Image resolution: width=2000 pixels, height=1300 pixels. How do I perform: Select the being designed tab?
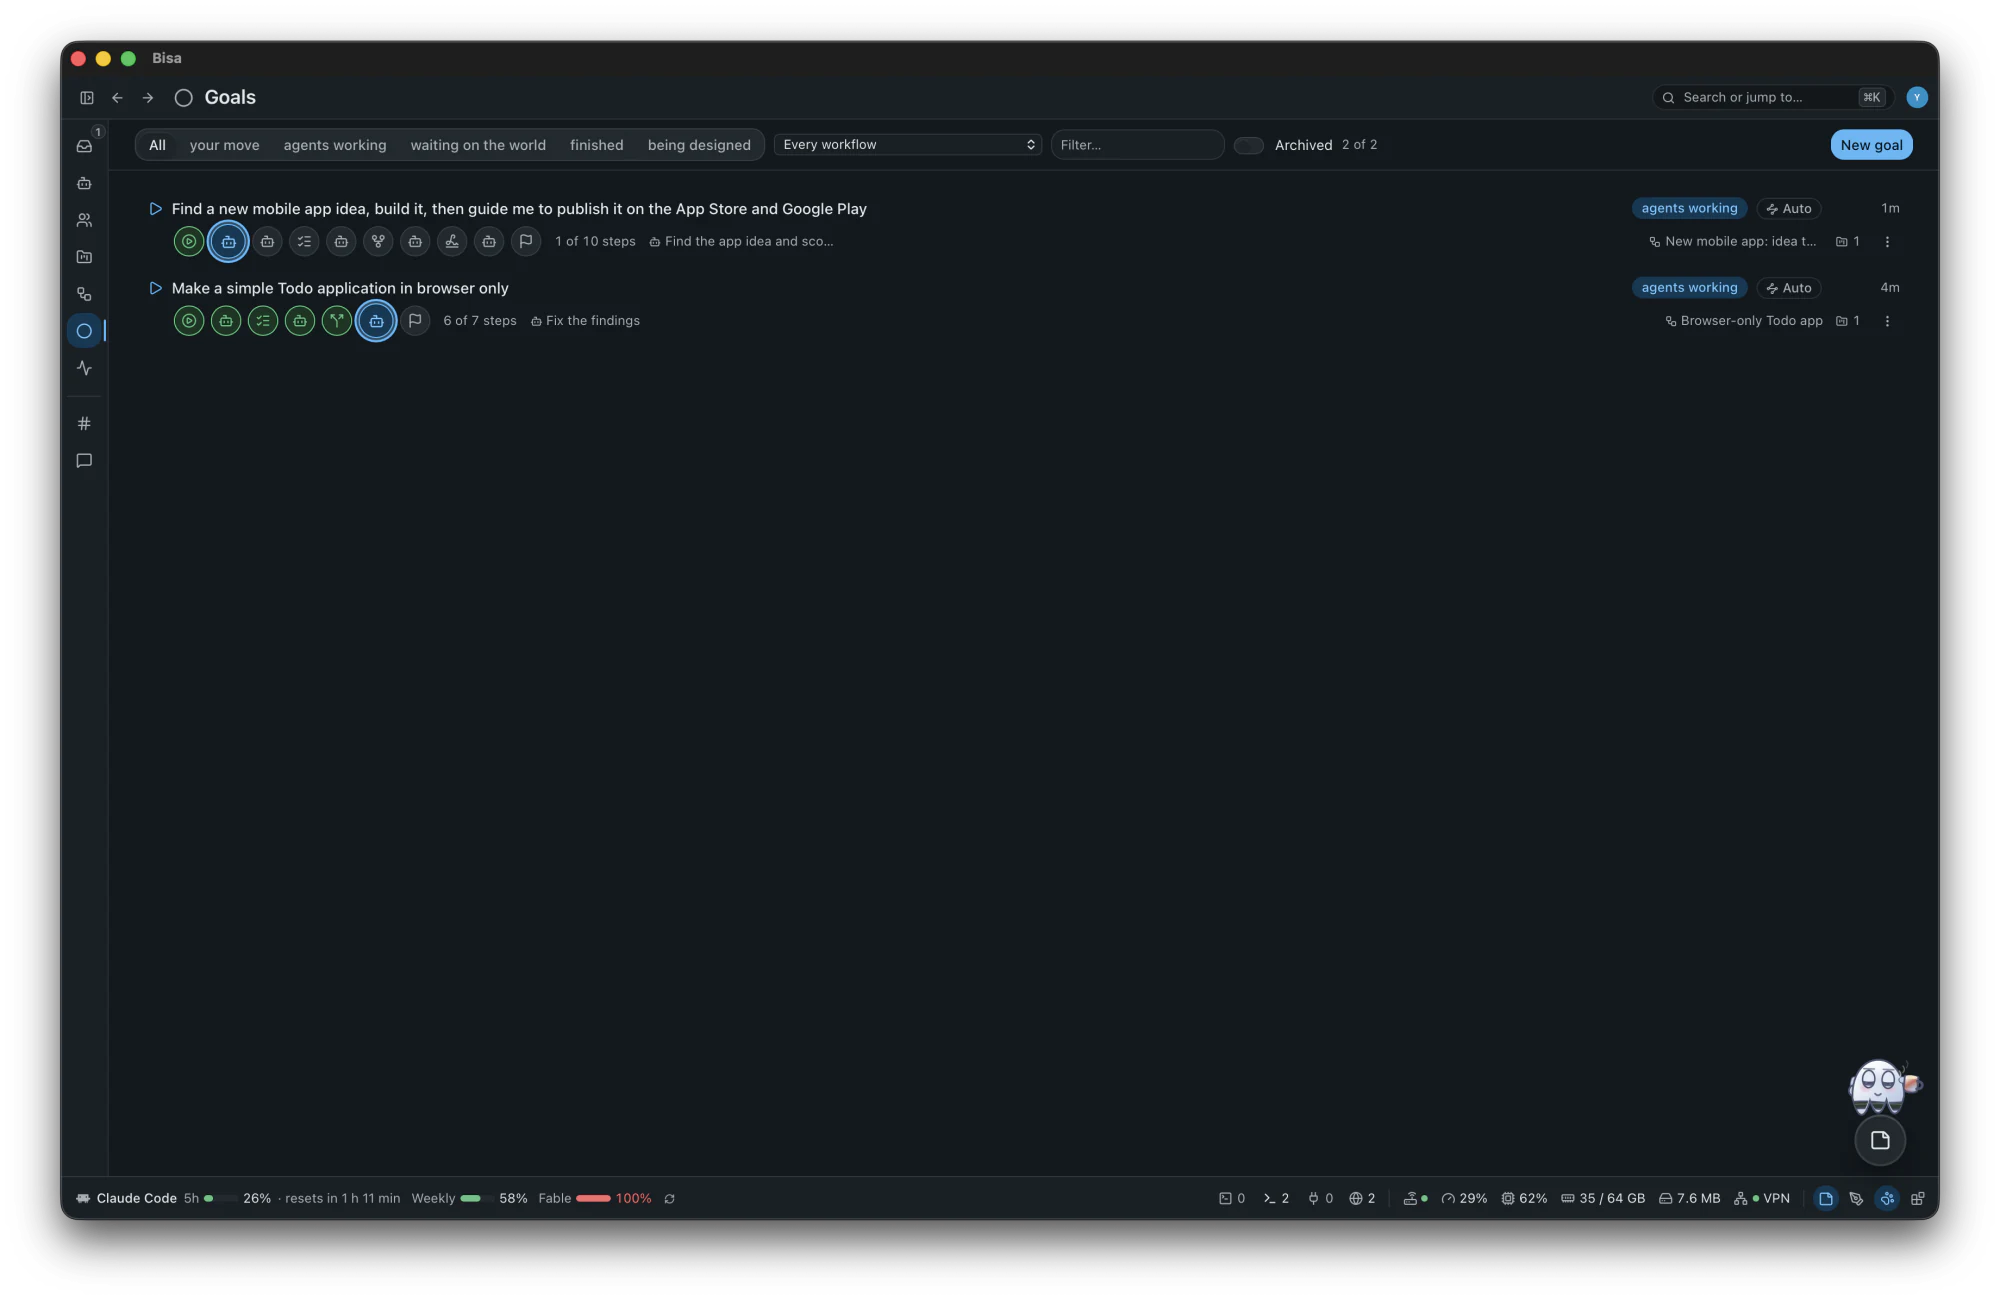click(x=699, y=145)
